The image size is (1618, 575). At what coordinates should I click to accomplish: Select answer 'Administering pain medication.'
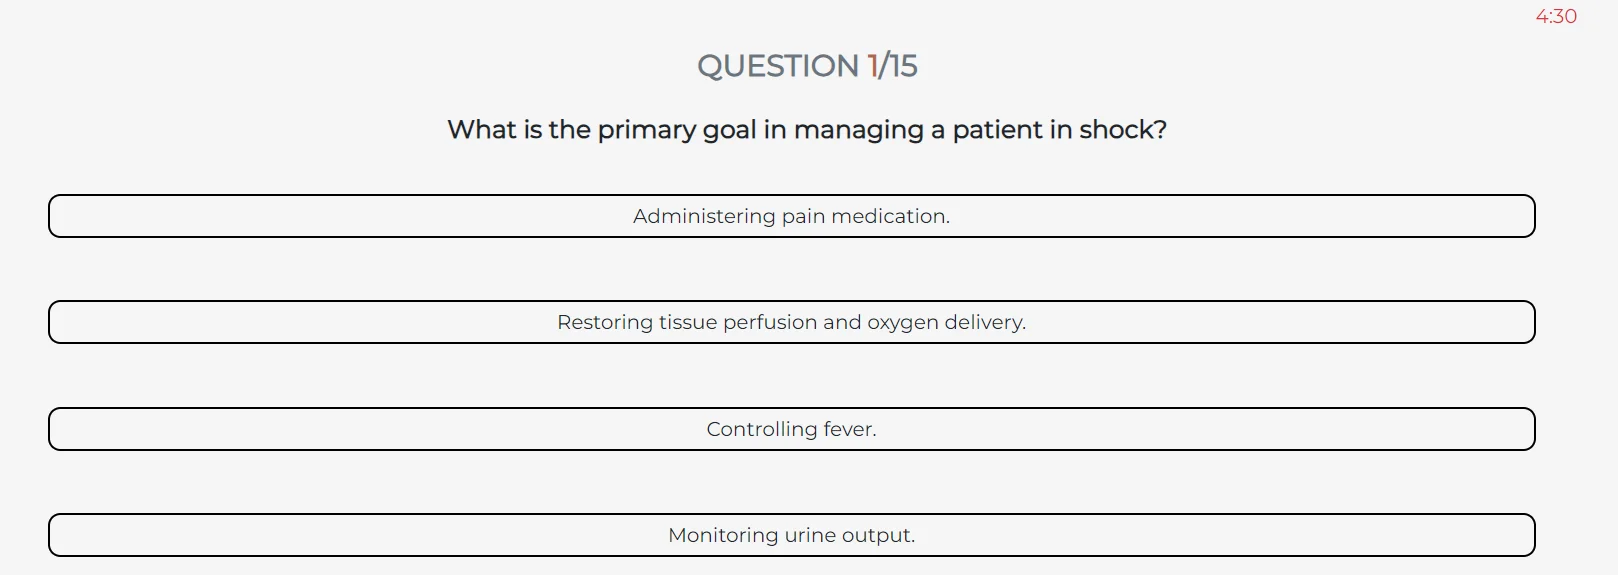coord(791,216)
